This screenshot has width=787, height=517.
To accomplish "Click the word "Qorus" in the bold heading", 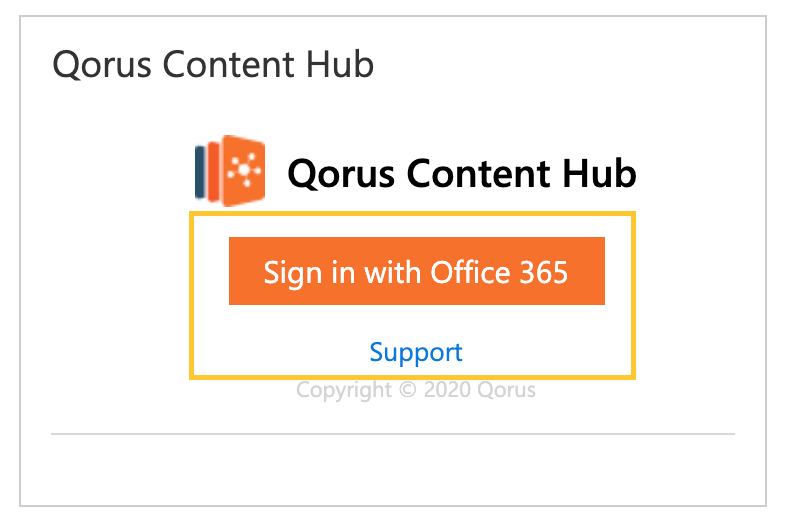I will click(x=333, y=173).
